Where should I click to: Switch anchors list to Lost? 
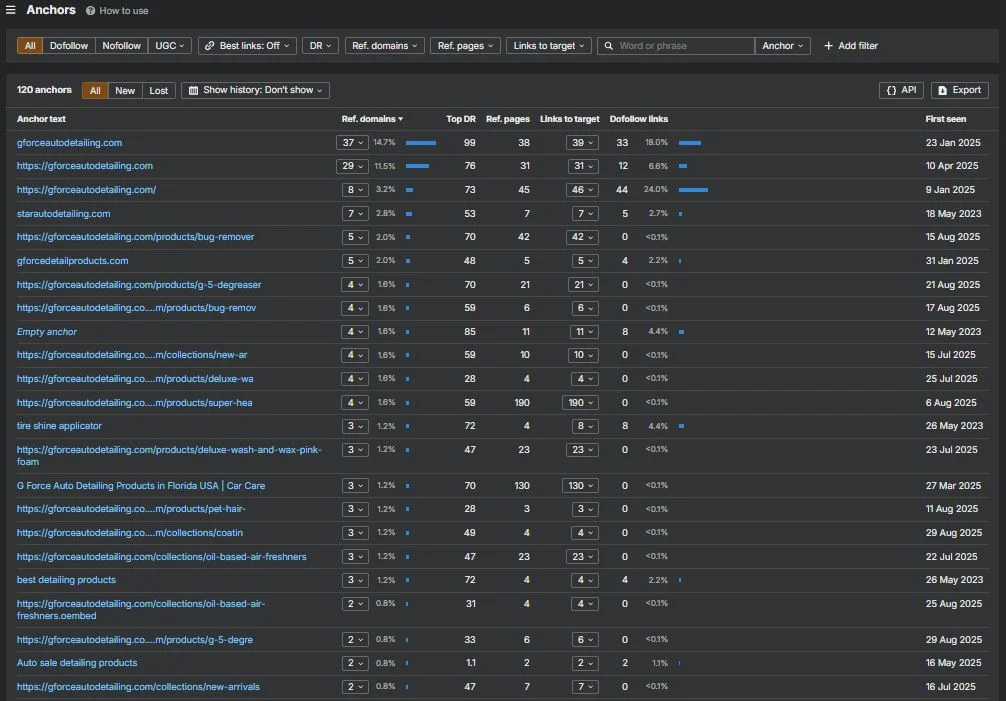(158, 90)
